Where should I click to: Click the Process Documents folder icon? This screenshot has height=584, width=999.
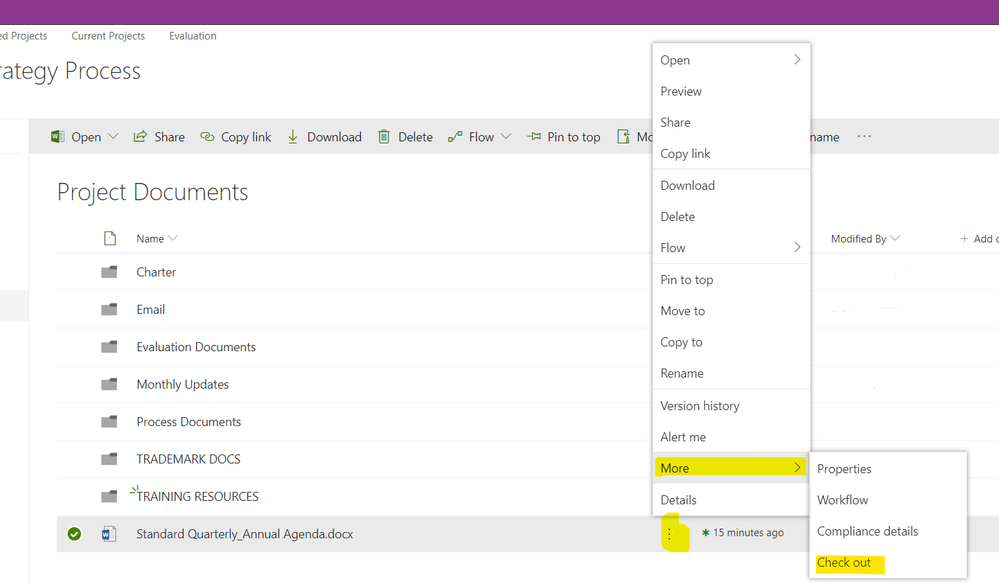click(x=109, y=422)
